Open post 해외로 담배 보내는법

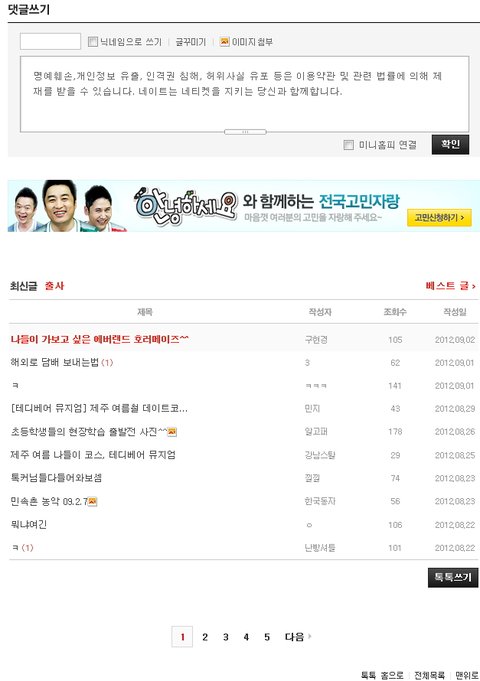coord(55,362)
